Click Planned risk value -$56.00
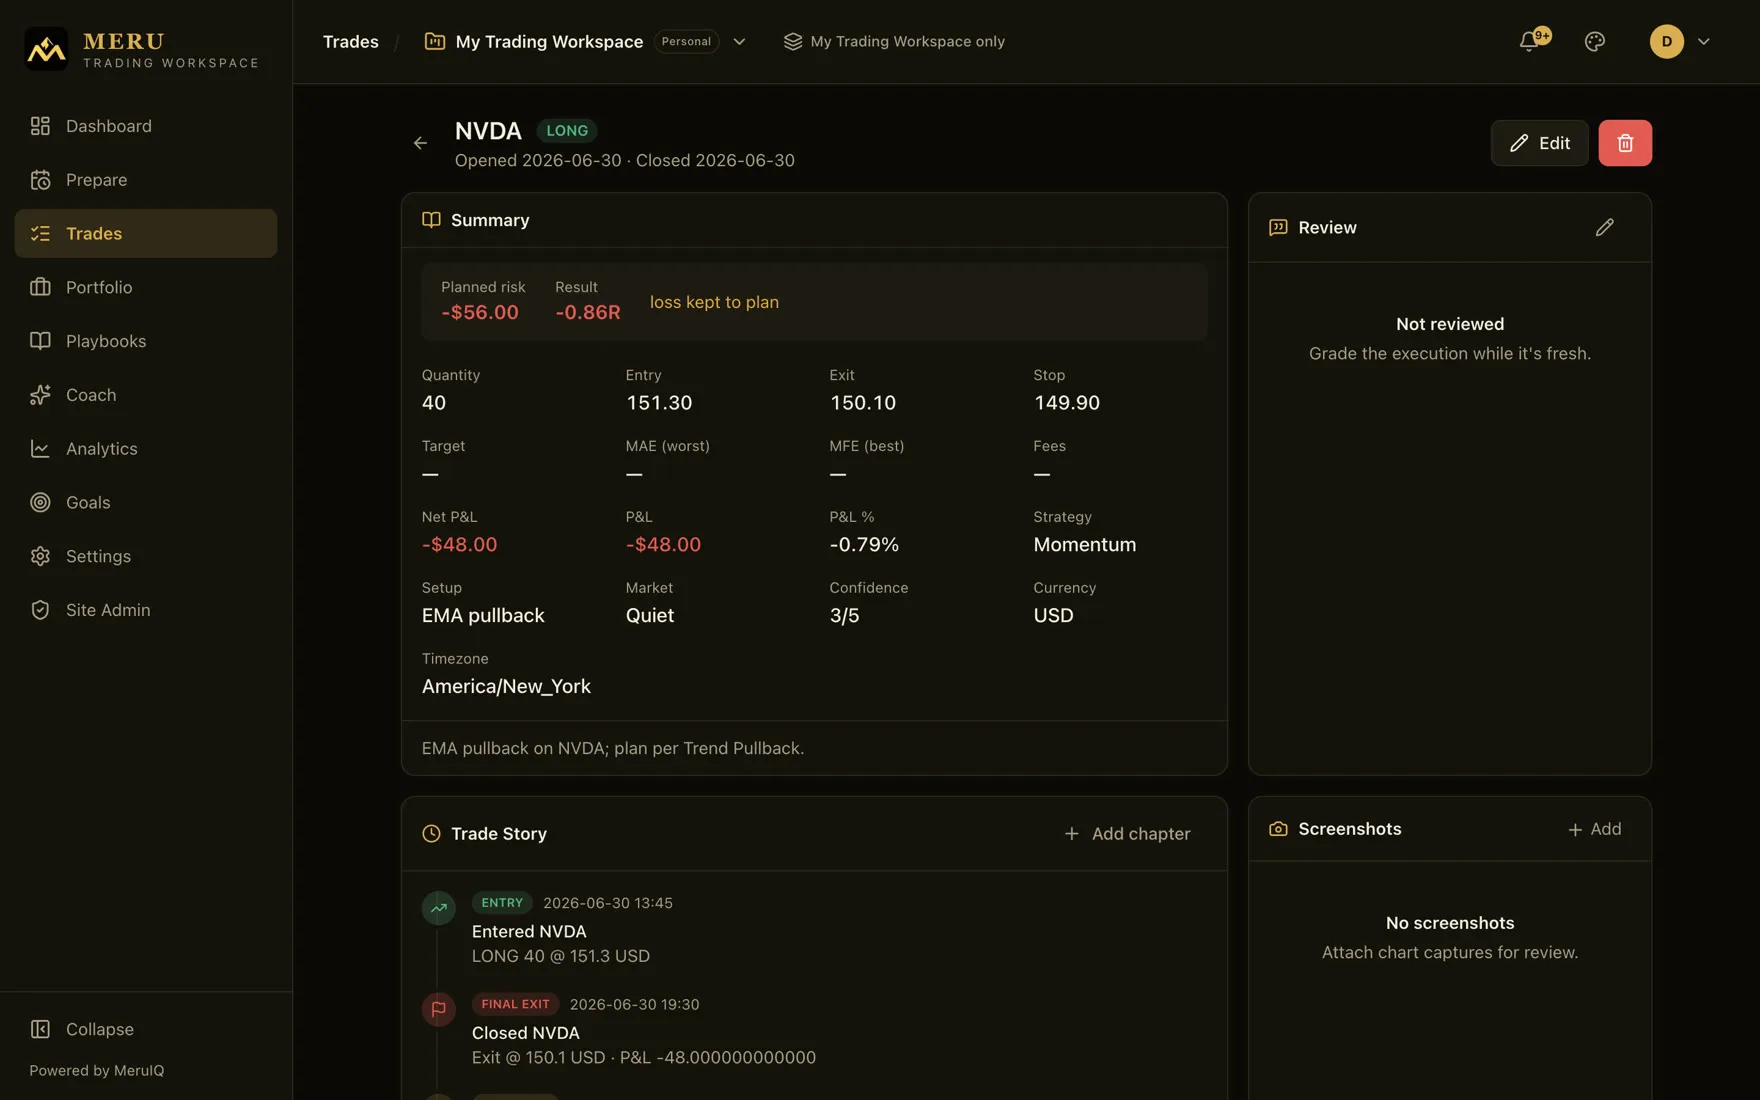1760x1100 pixels. 480,312
